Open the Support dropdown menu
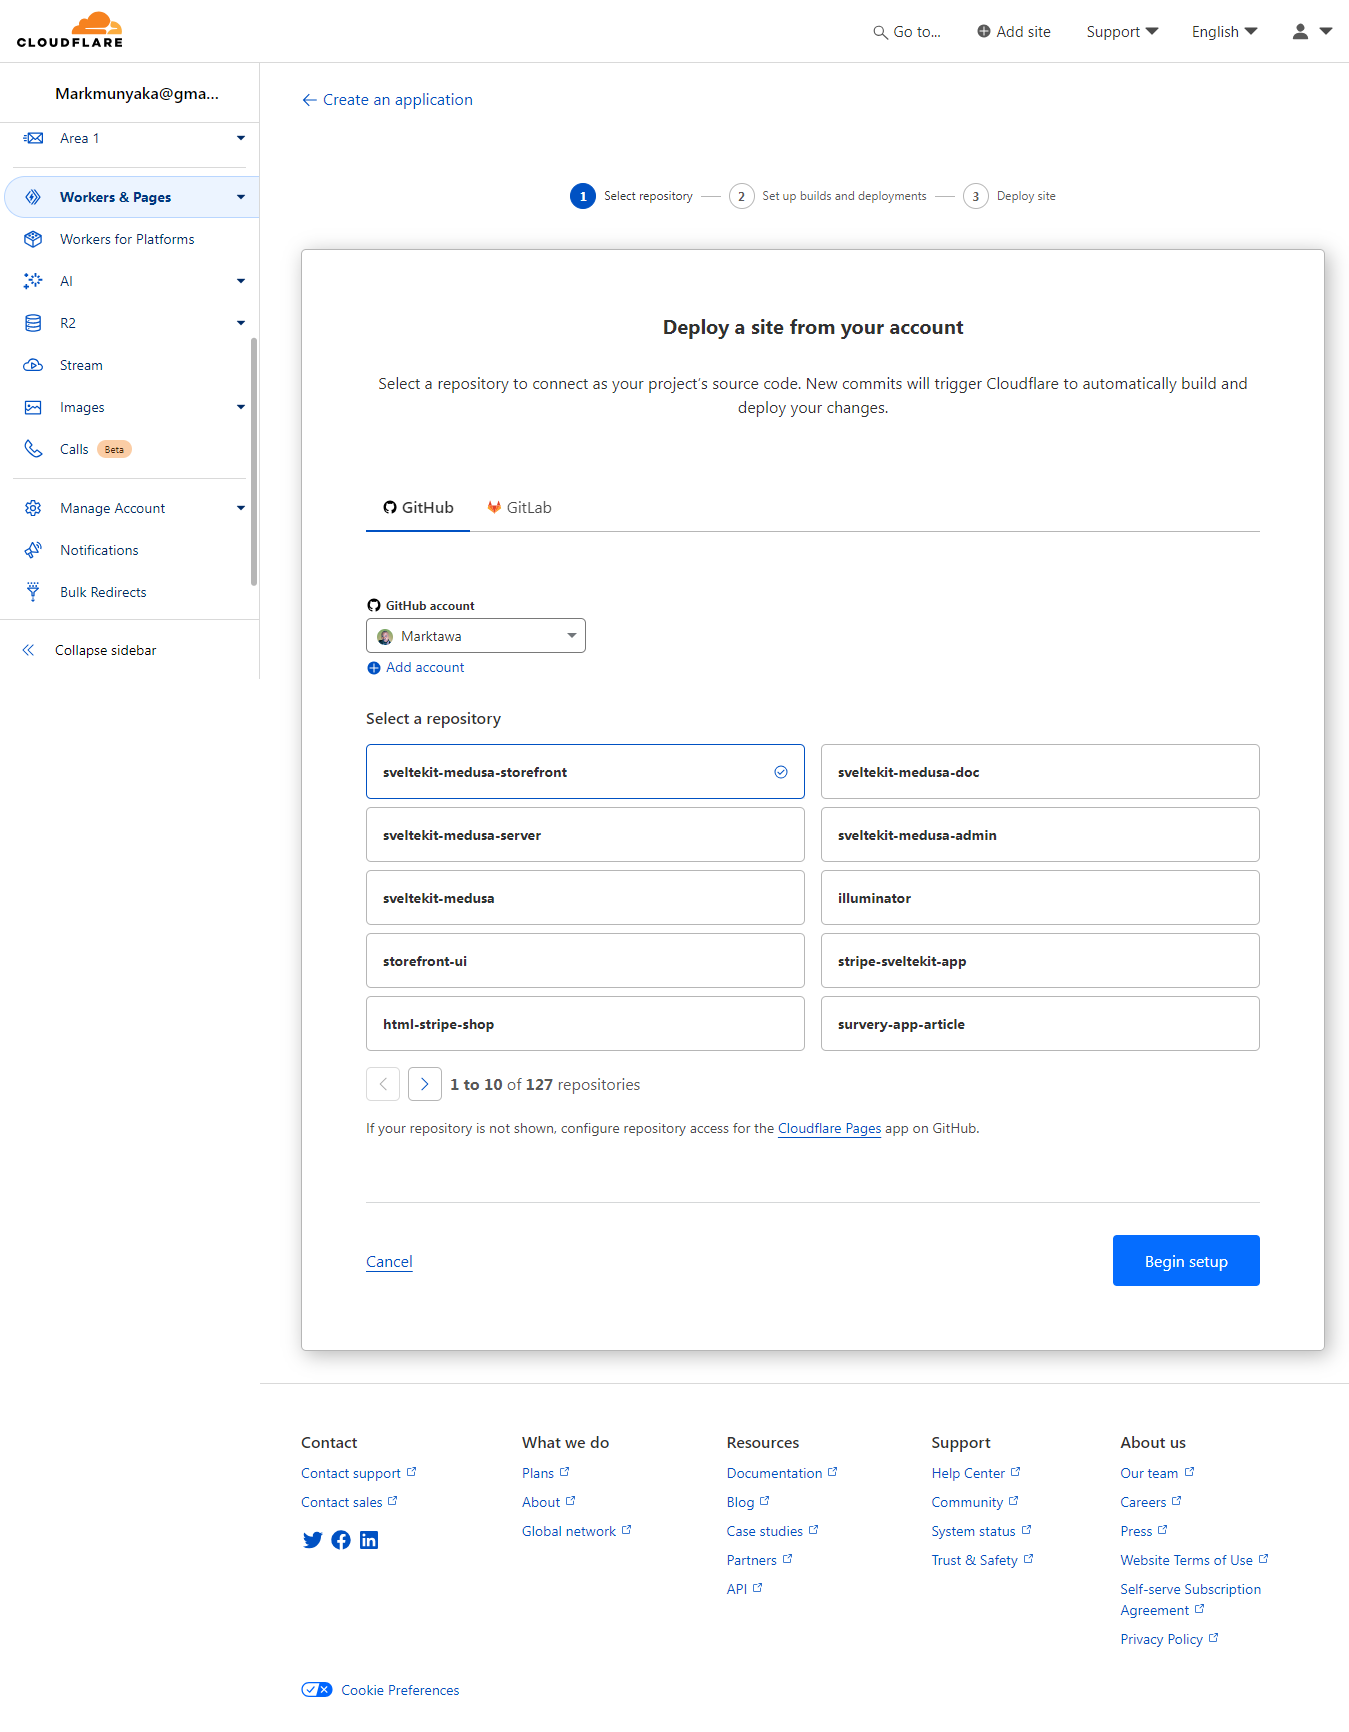This screenshot has height=1732, width=1349. pyautogui.click(x=1122, y=32)
